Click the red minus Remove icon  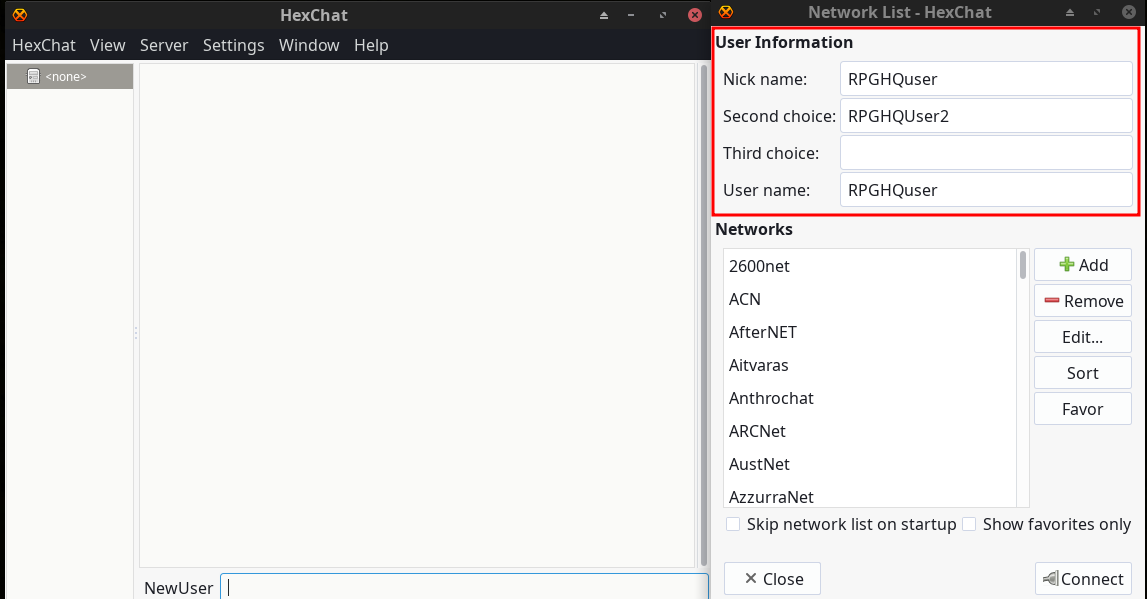[1052, 301]
